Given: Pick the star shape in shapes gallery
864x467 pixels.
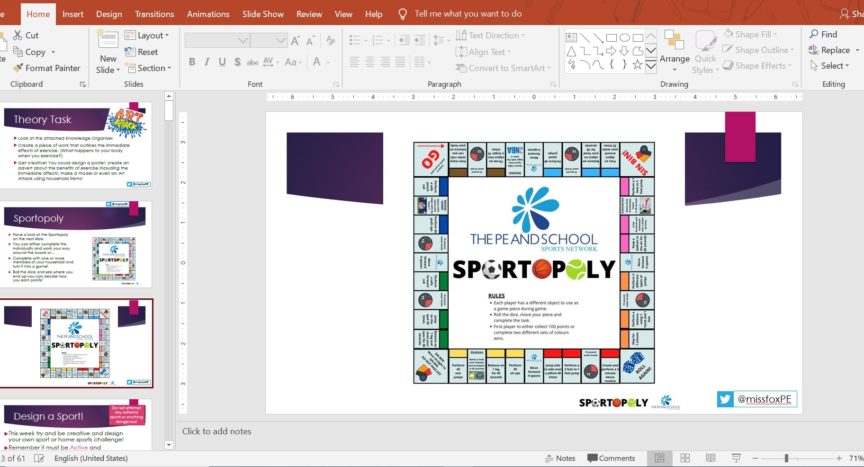Looking at the screenshot, I should point(636,64).
